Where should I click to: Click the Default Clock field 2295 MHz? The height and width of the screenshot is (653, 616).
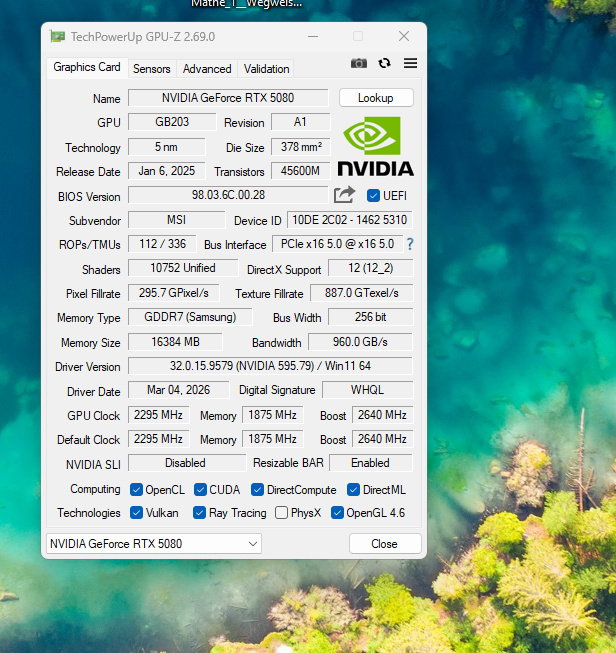pyautogui.click(x=158, y=439)
